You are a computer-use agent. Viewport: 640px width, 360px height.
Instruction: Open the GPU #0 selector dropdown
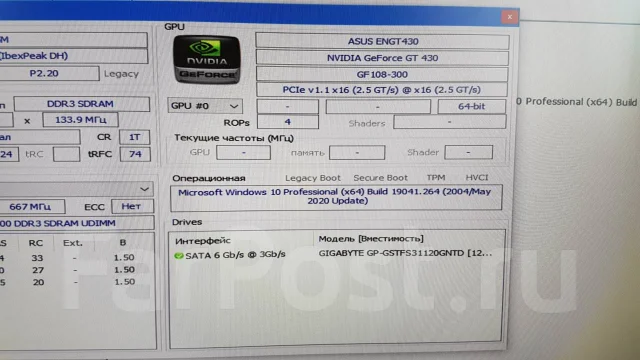205,106
